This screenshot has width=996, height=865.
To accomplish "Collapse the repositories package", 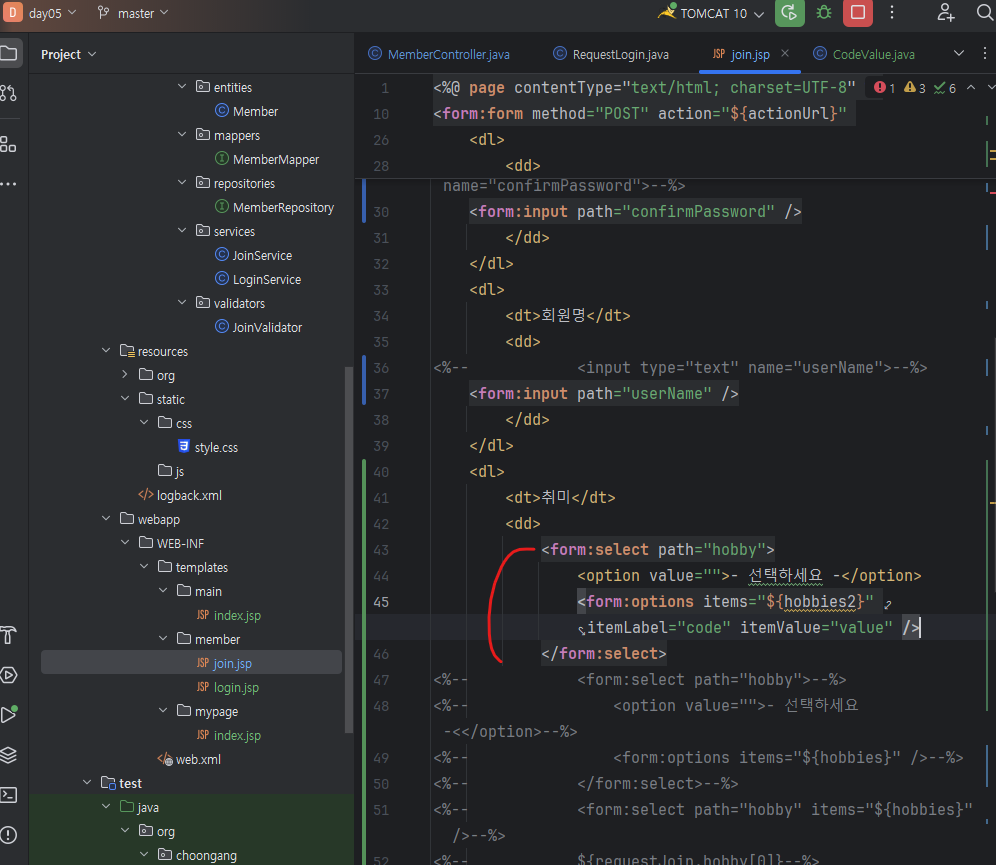I will (x=182, y=182).
